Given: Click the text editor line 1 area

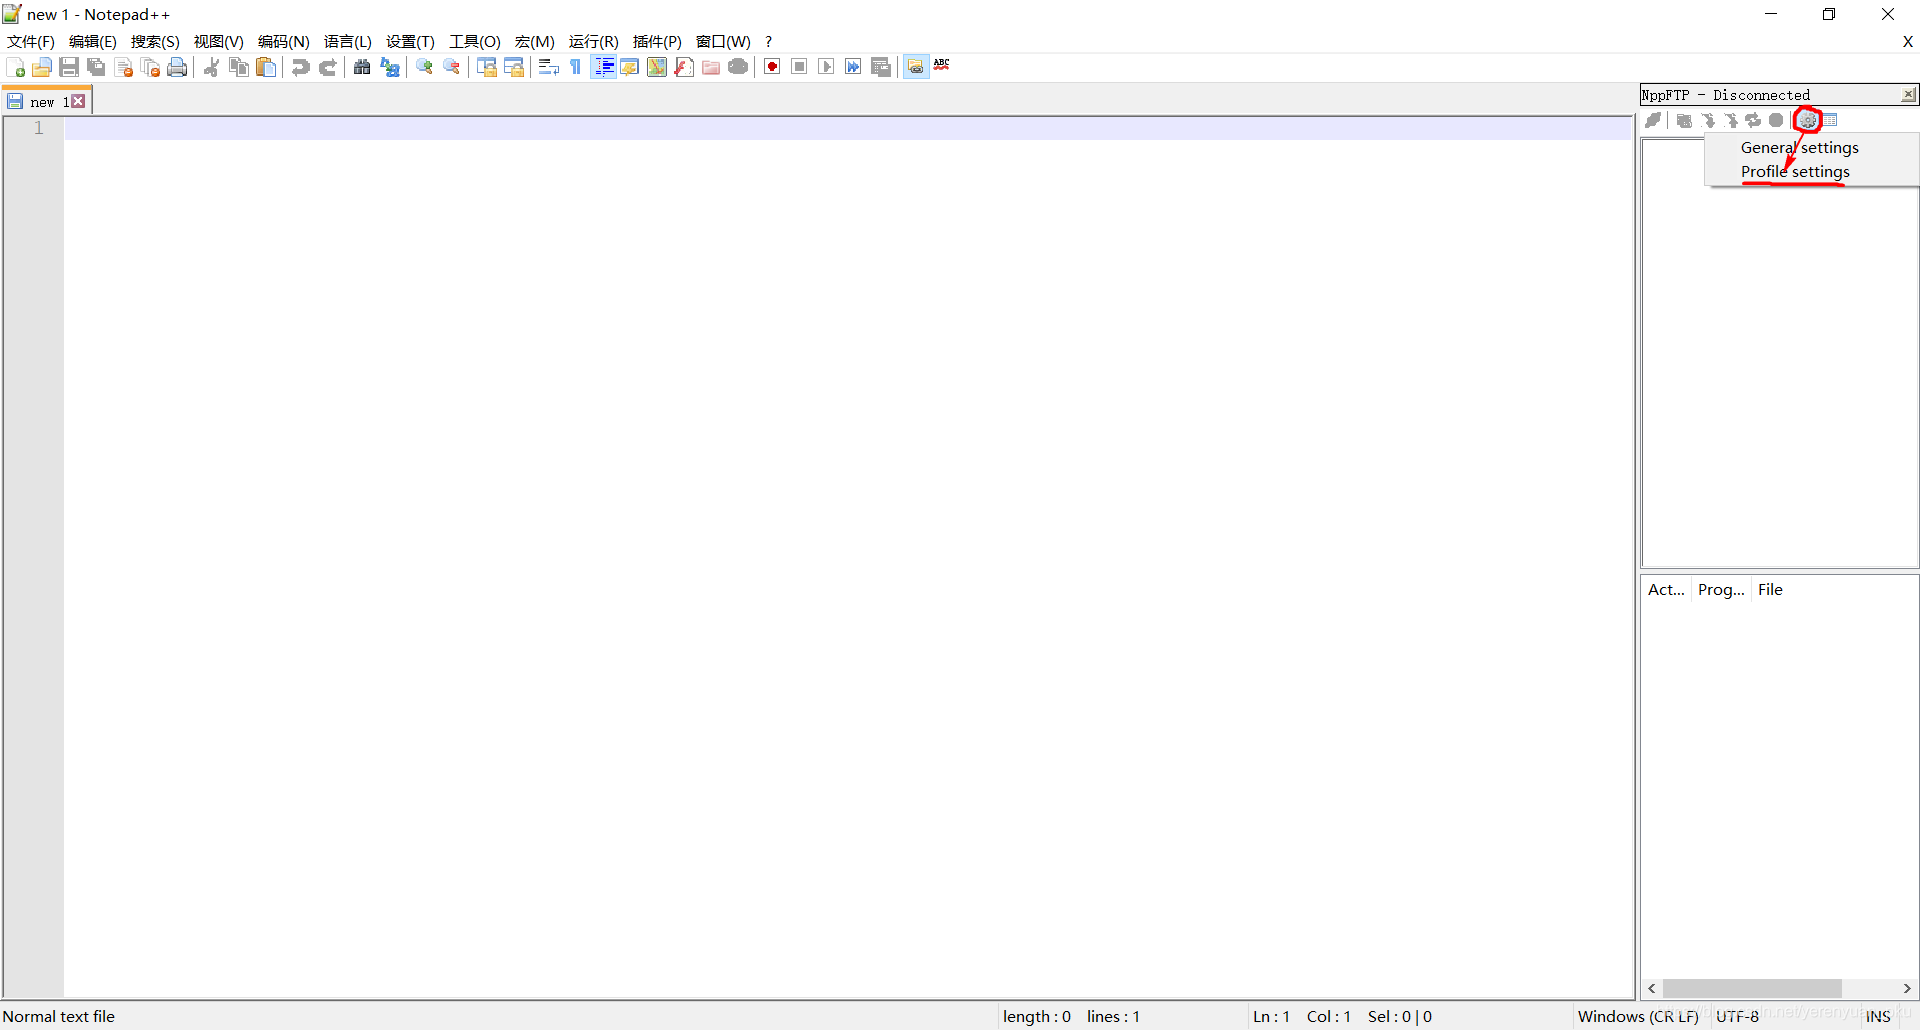Looking at the screenshot, I should pyautogui.click(x=848, y=128).
